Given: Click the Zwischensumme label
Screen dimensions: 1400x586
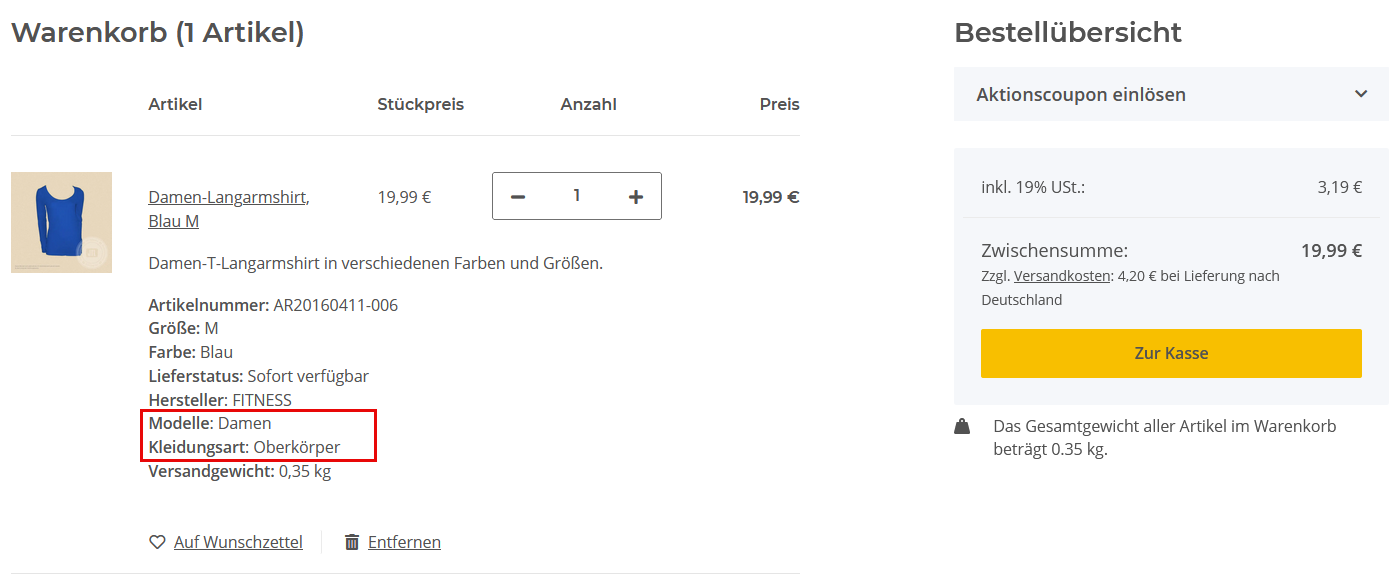Looking at the screenshot, I should 1054,250.
